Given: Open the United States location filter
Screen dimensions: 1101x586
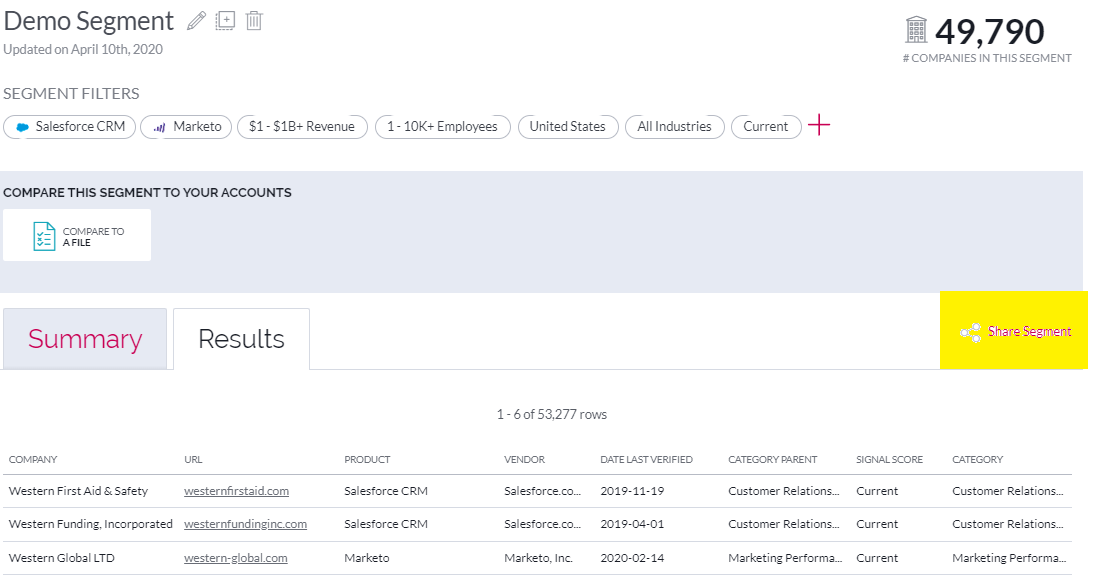Looking at the screenshot, I should click(x=567, y=127).
